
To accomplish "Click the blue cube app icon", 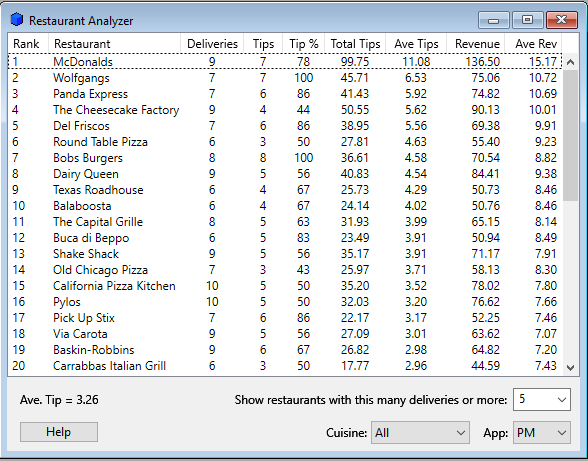I will 17,20.
